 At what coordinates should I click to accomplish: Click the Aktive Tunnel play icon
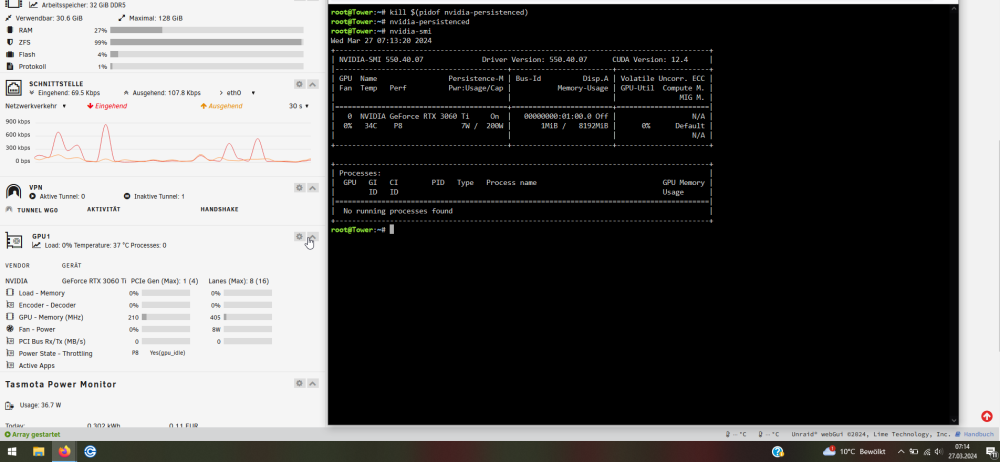click(x=33, y=197)
